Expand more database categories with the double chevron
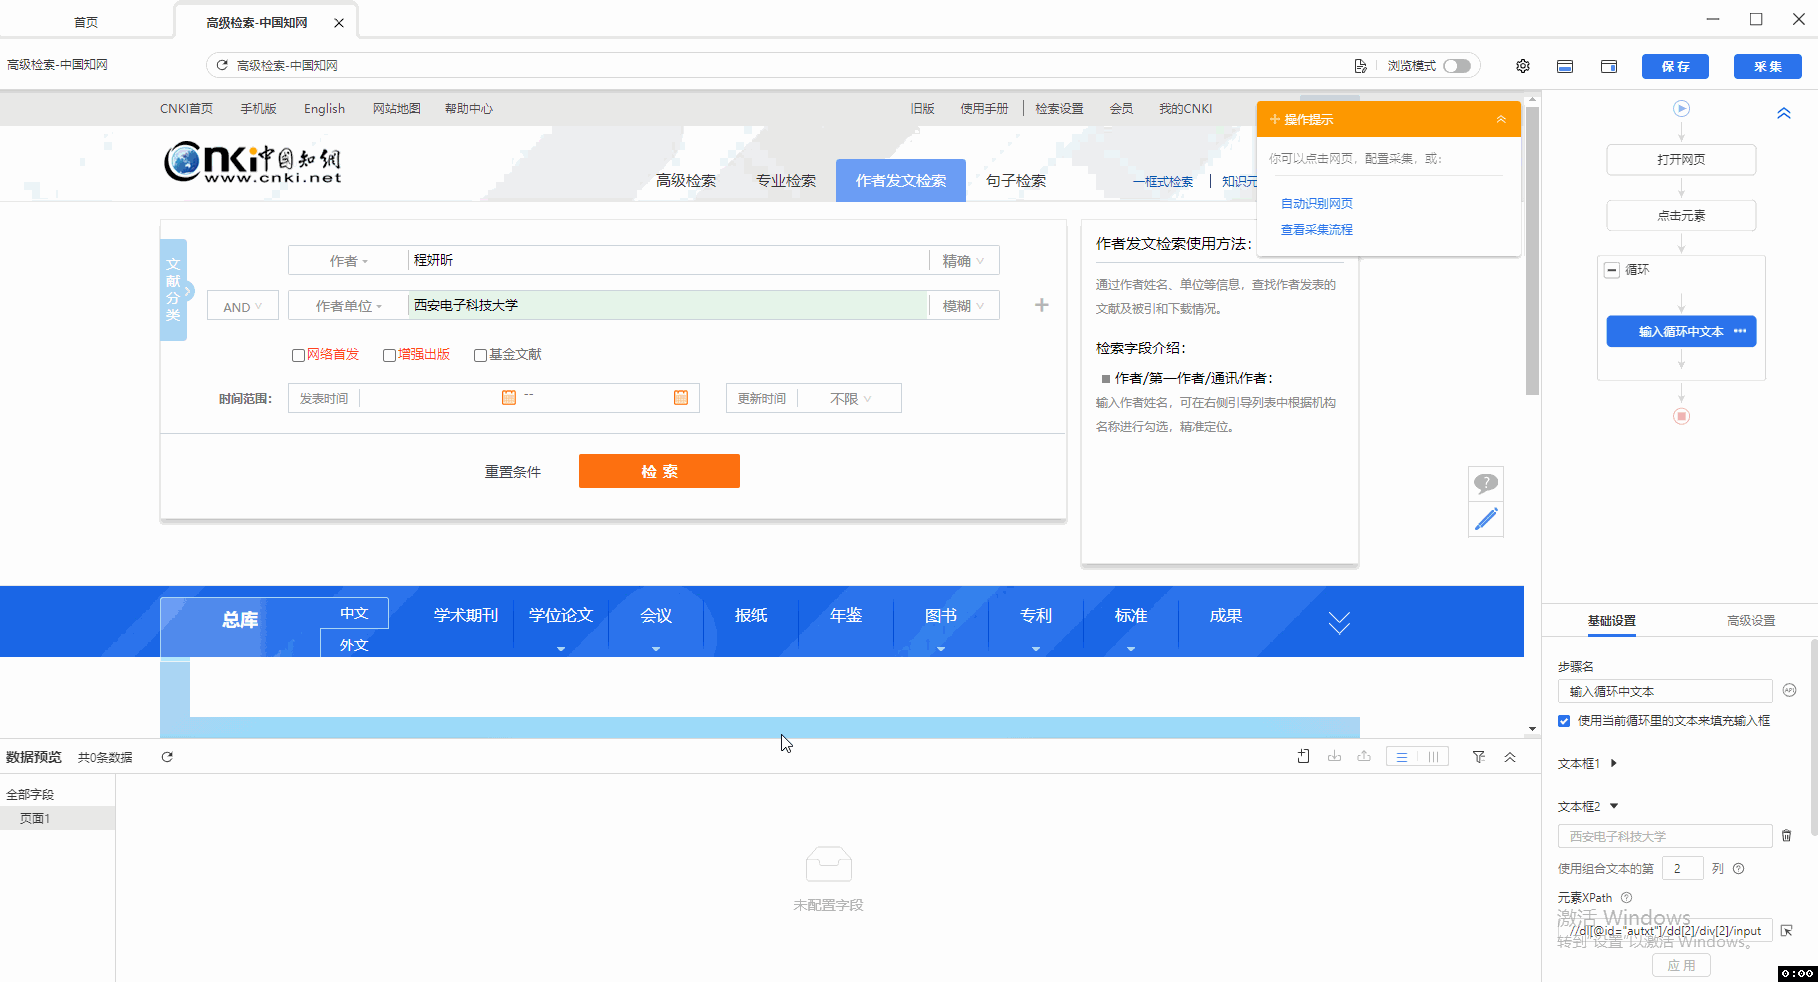This screenshot has width=1818, height=982. (1339, 623)
